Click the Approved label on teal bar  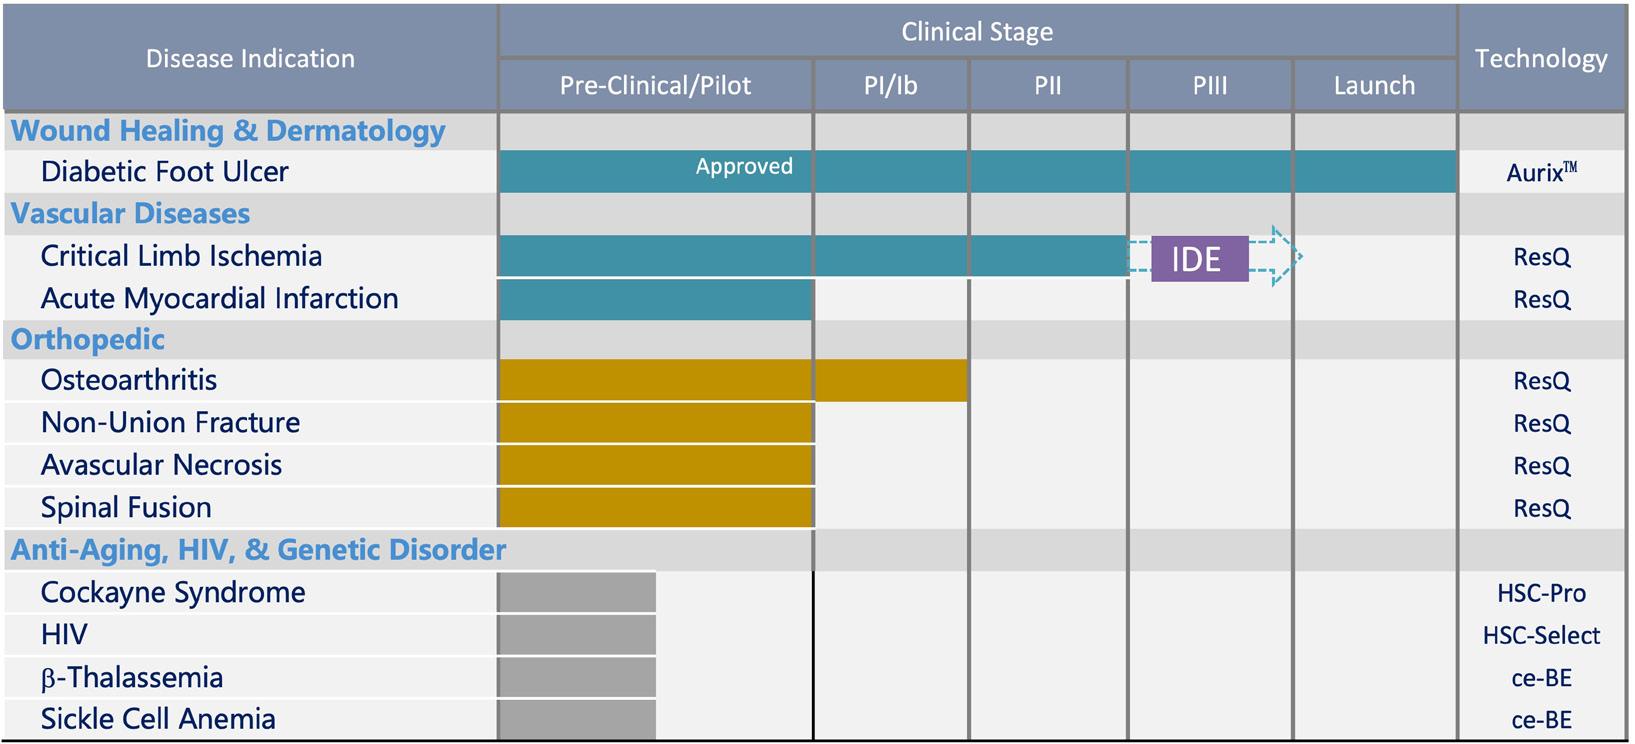click(744, 167)
